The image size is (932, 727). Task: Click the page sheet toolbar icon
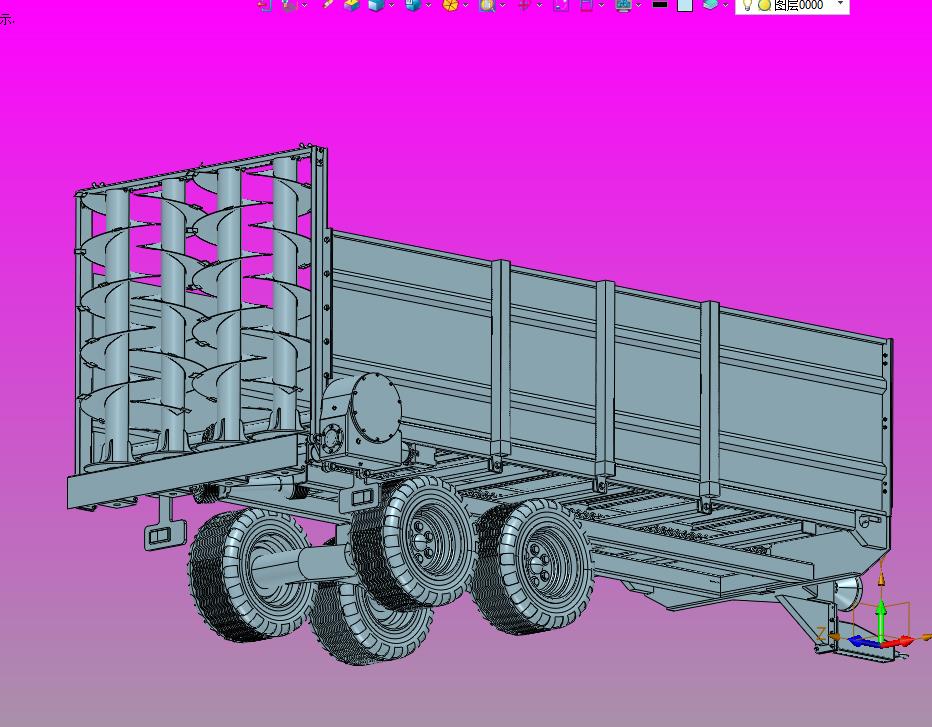coord(586,5)
